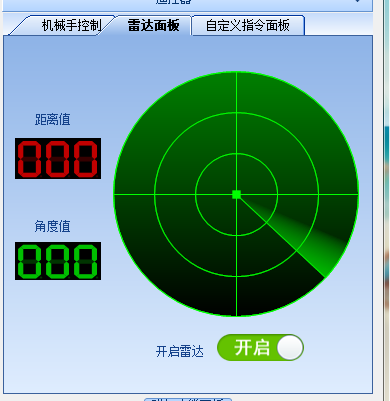390x401 pixels.
Task: Switch to the 机械手控制 tab
Action: [71, 25]
